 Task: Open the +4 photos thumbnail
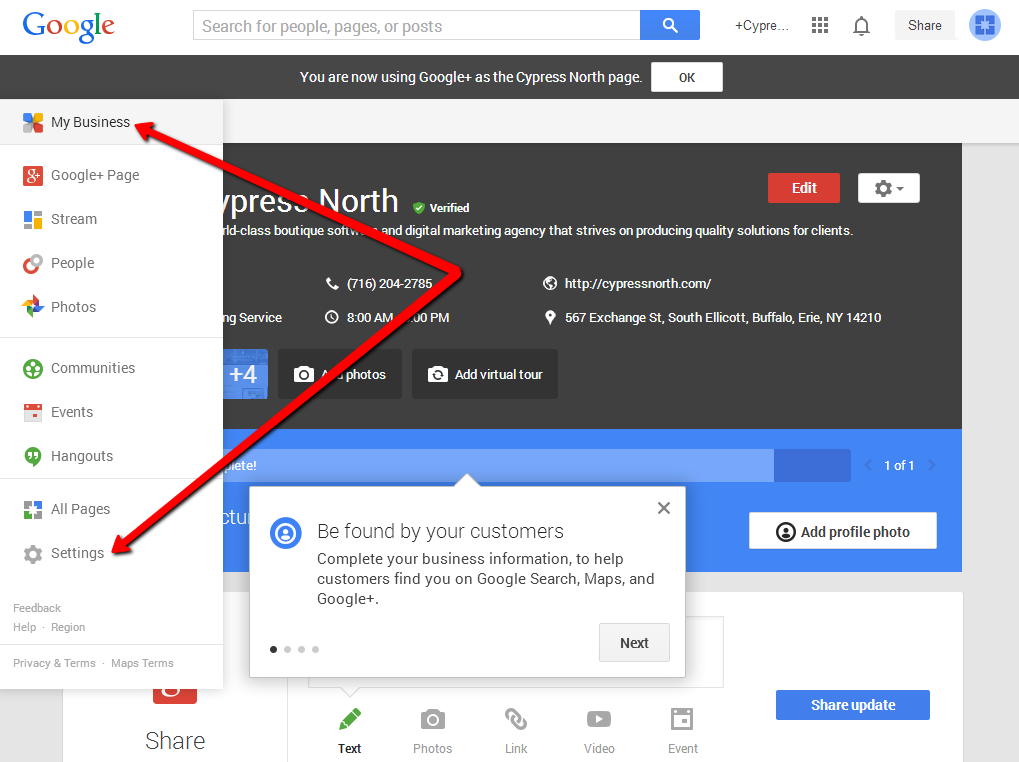click(x=245, y=374)
